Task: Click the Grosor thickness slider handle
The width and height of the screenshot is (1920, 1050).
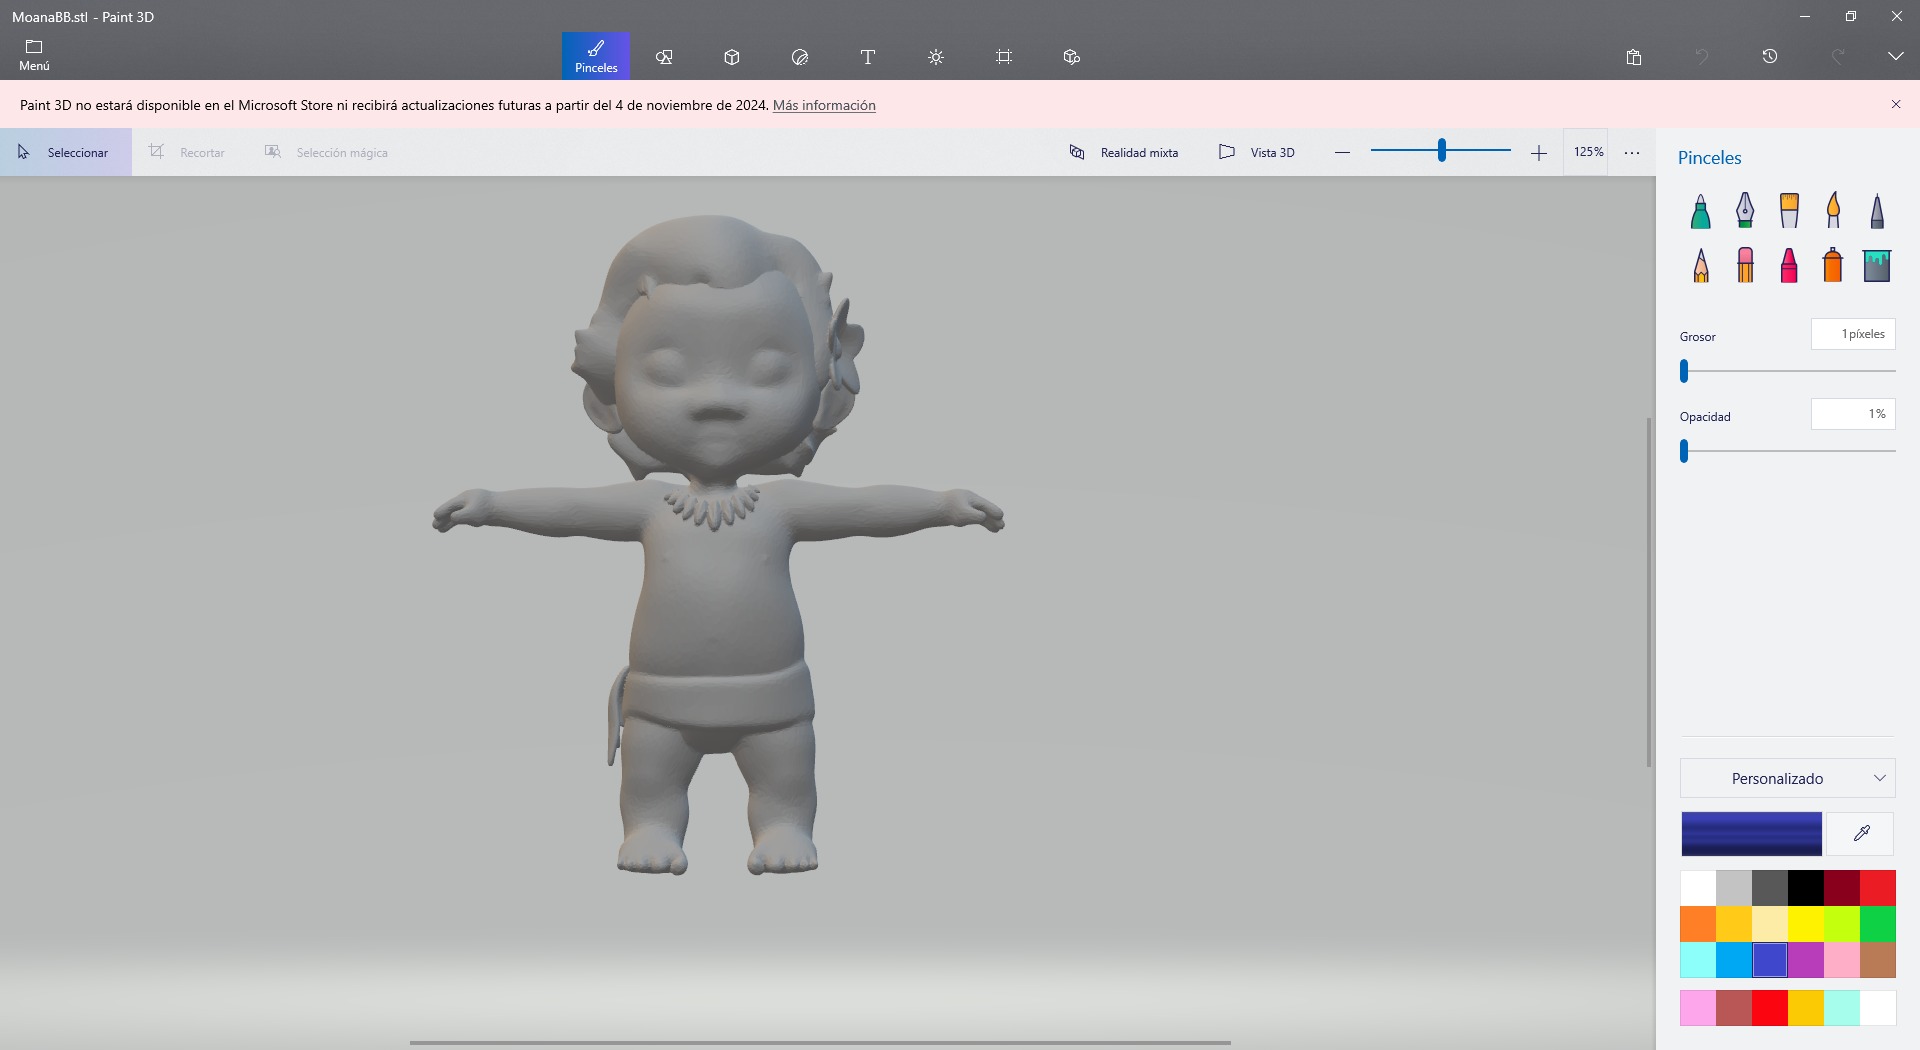Action: [x=1684, y=371]
